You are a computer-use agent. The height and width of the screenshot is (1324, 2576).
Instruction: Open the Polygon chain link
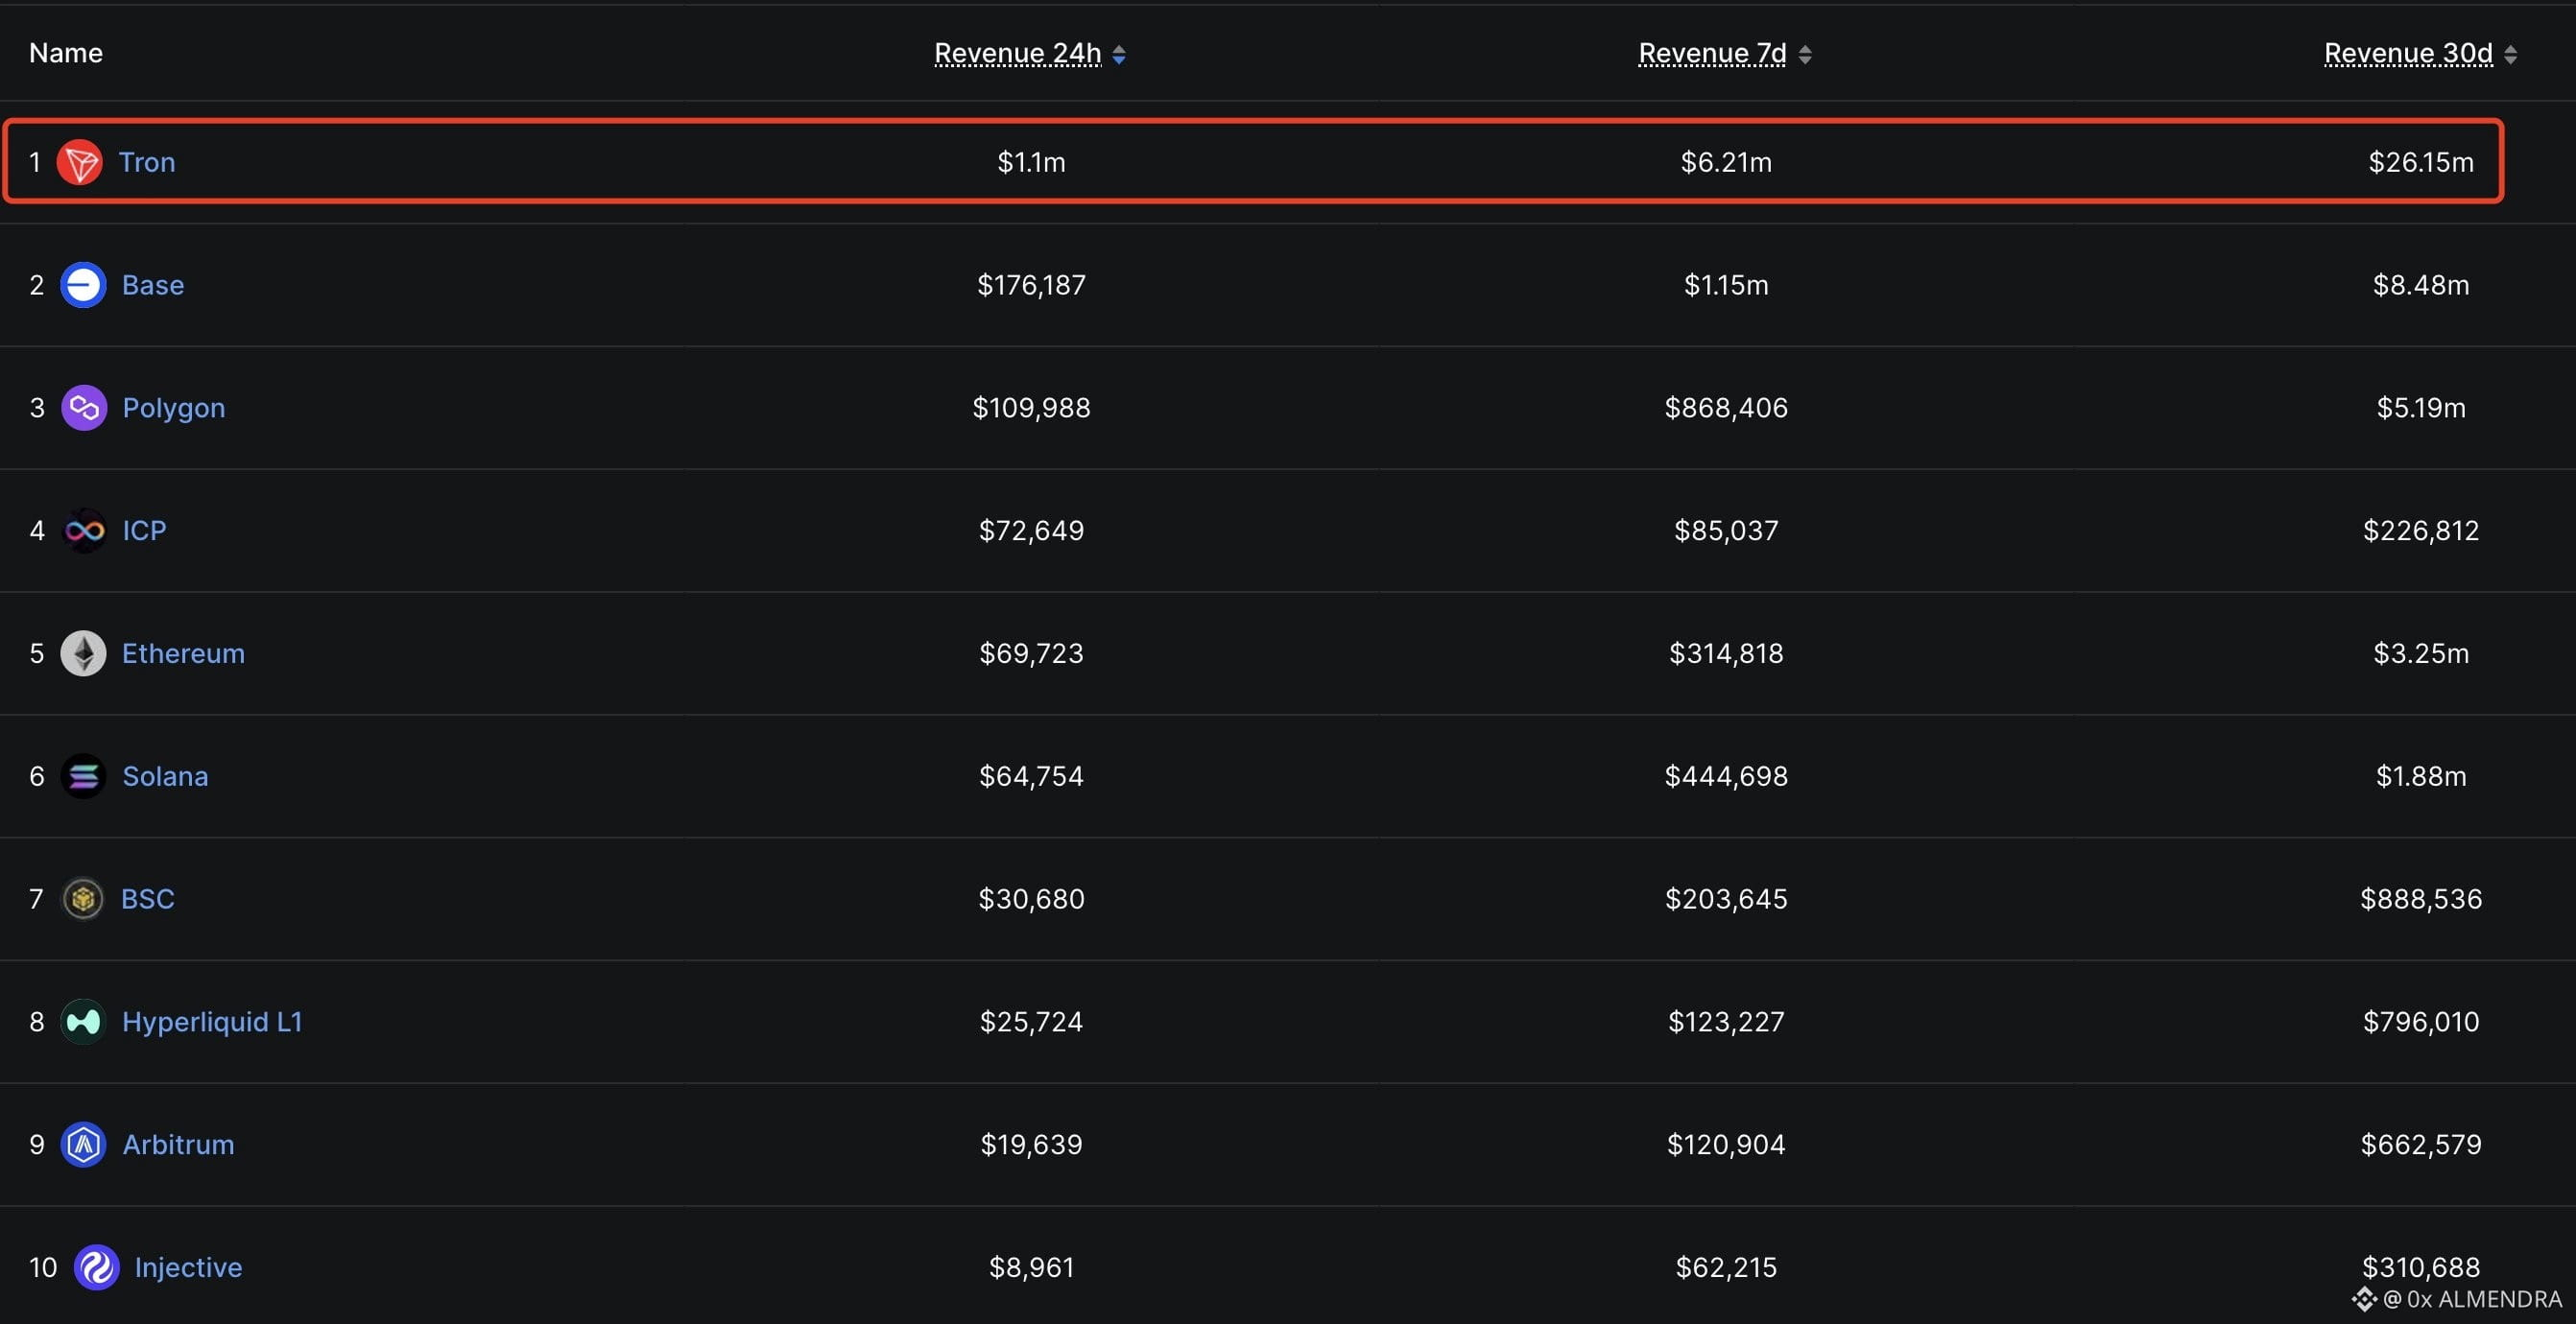tap(174, 408)
